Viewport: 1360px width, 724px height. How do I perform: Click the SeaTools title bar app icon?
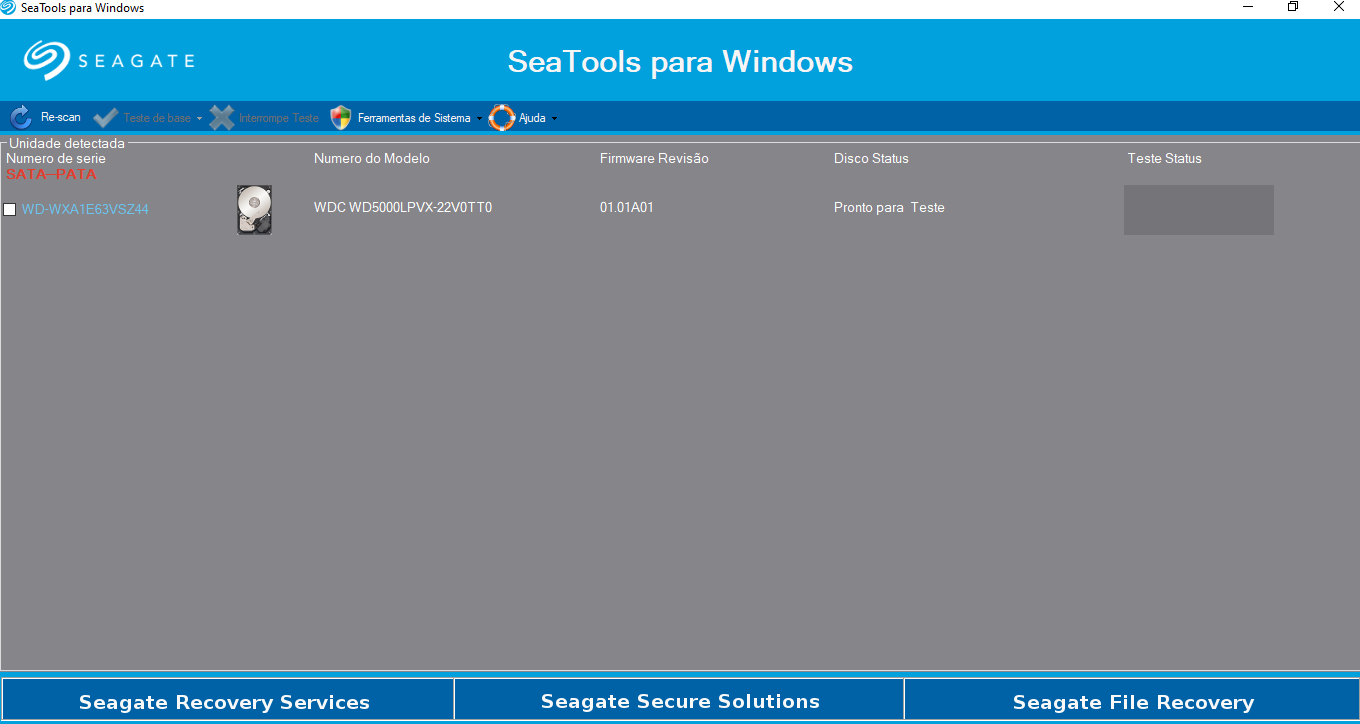8,7
